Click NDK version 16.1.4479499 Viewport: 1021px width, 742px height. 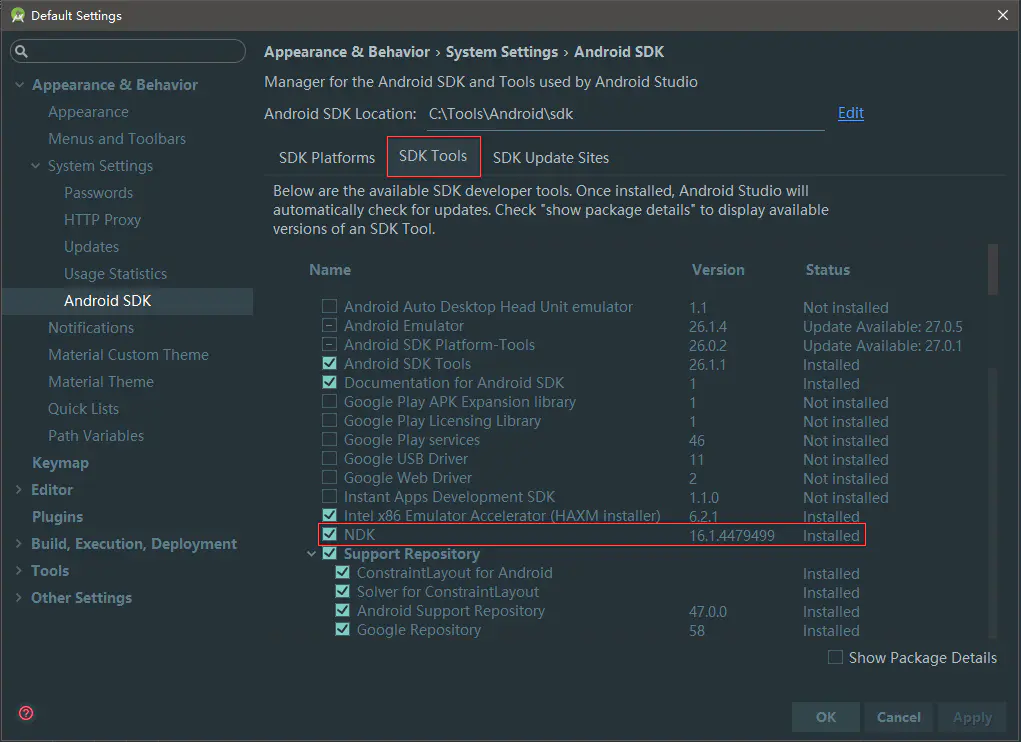[732, 536]
